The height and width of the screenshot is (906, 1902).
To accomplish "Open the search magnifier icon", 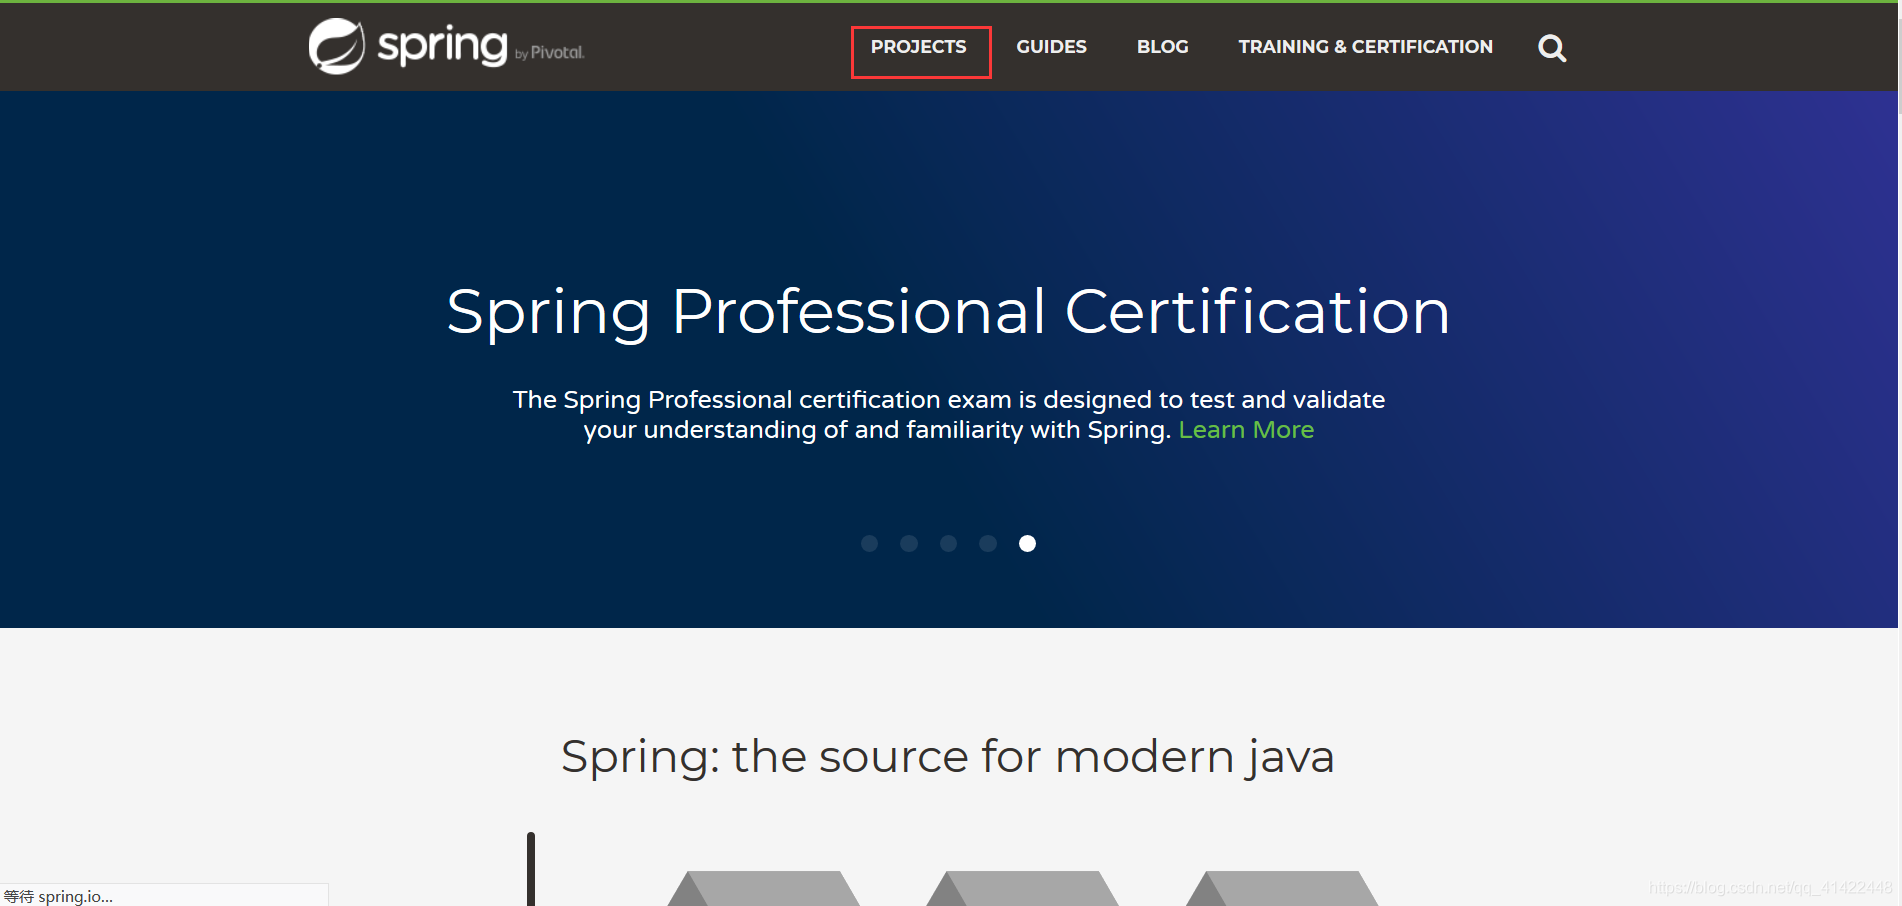I will point(1552,48).
